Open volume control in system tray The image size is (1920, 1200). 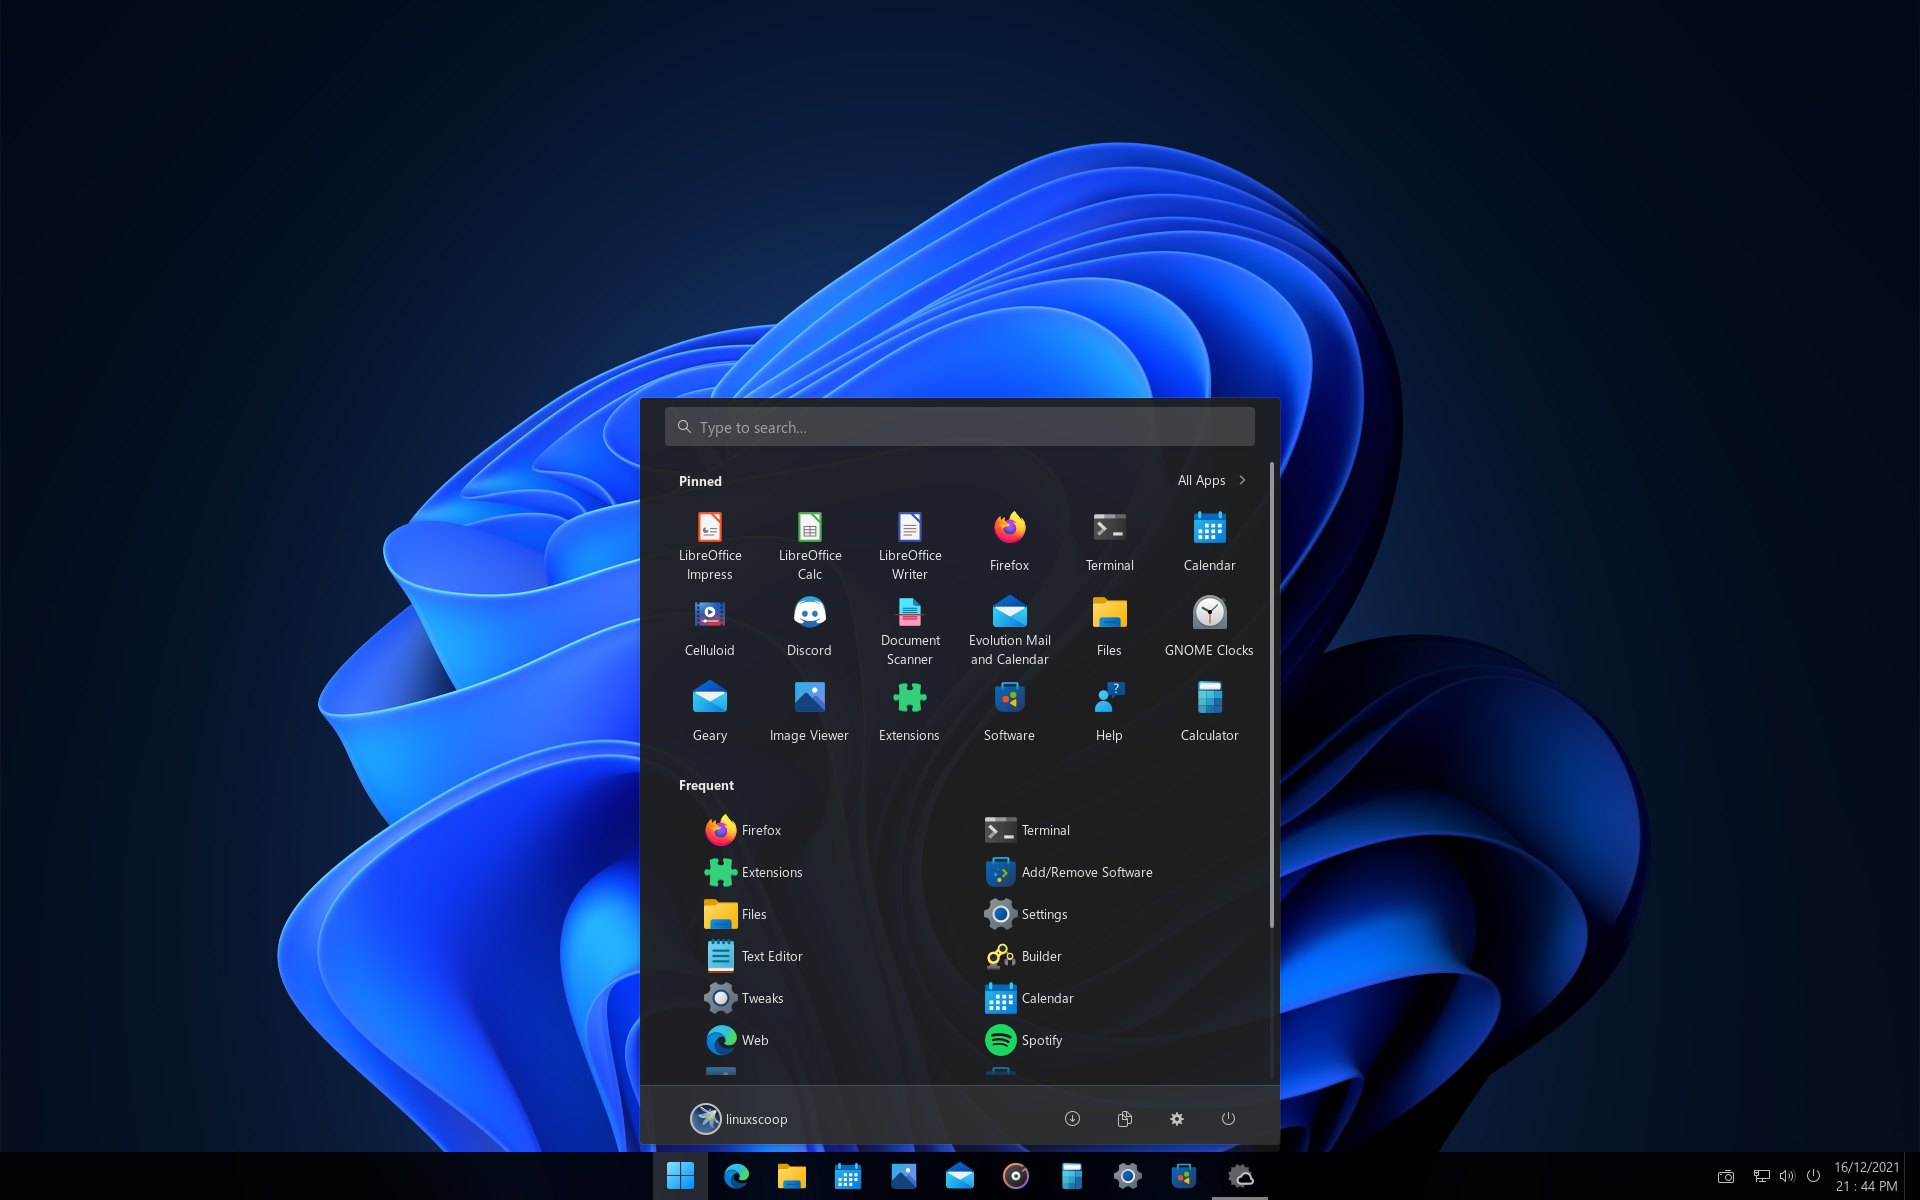[x=1787, y=1176]
